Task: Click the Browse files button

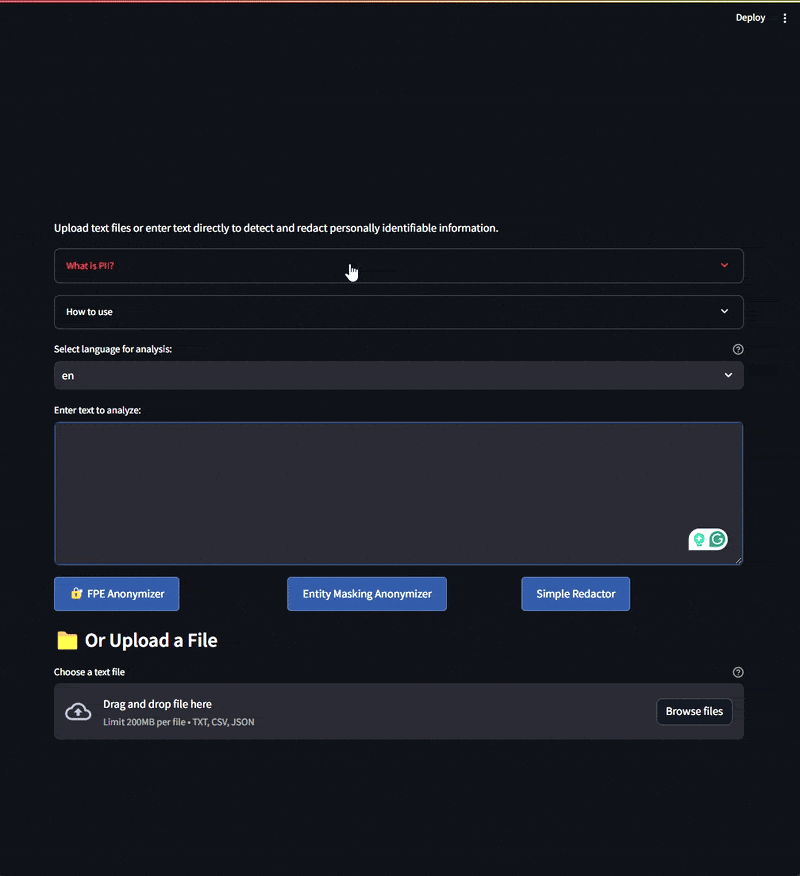Action: click(694, 711)
